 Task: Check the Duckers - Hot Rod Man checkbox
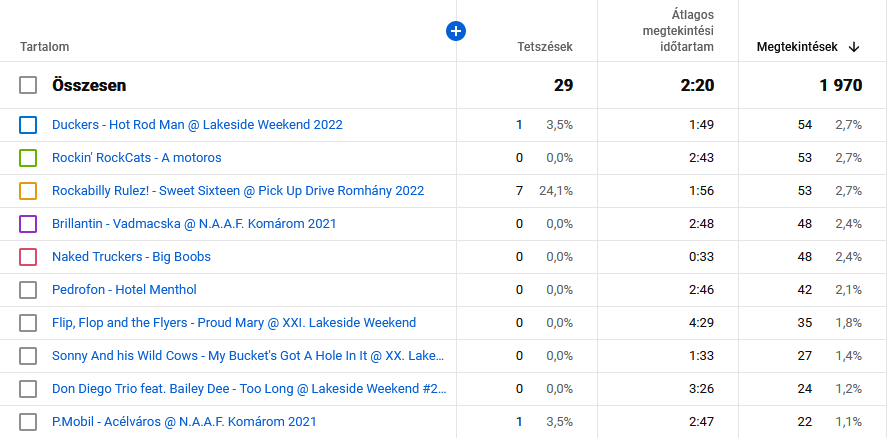click(28, 125)
